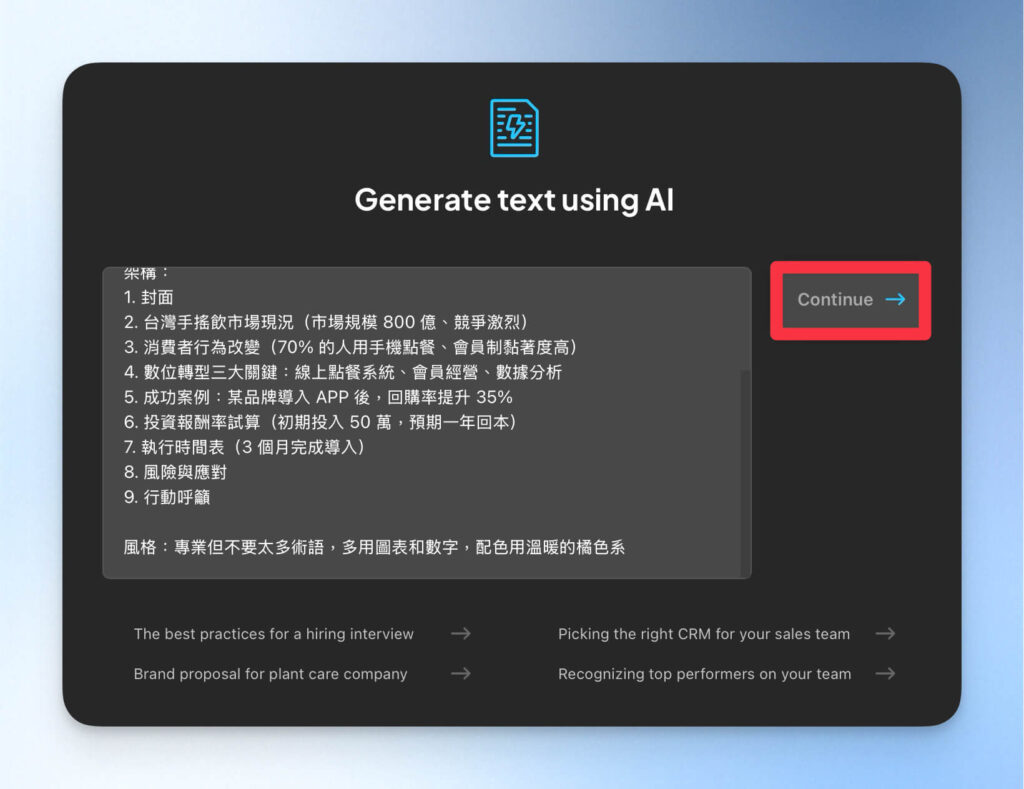Screen dimensions: 1024x789
Task: Click the 'Generate text using AI' heading
Action: 512,199
